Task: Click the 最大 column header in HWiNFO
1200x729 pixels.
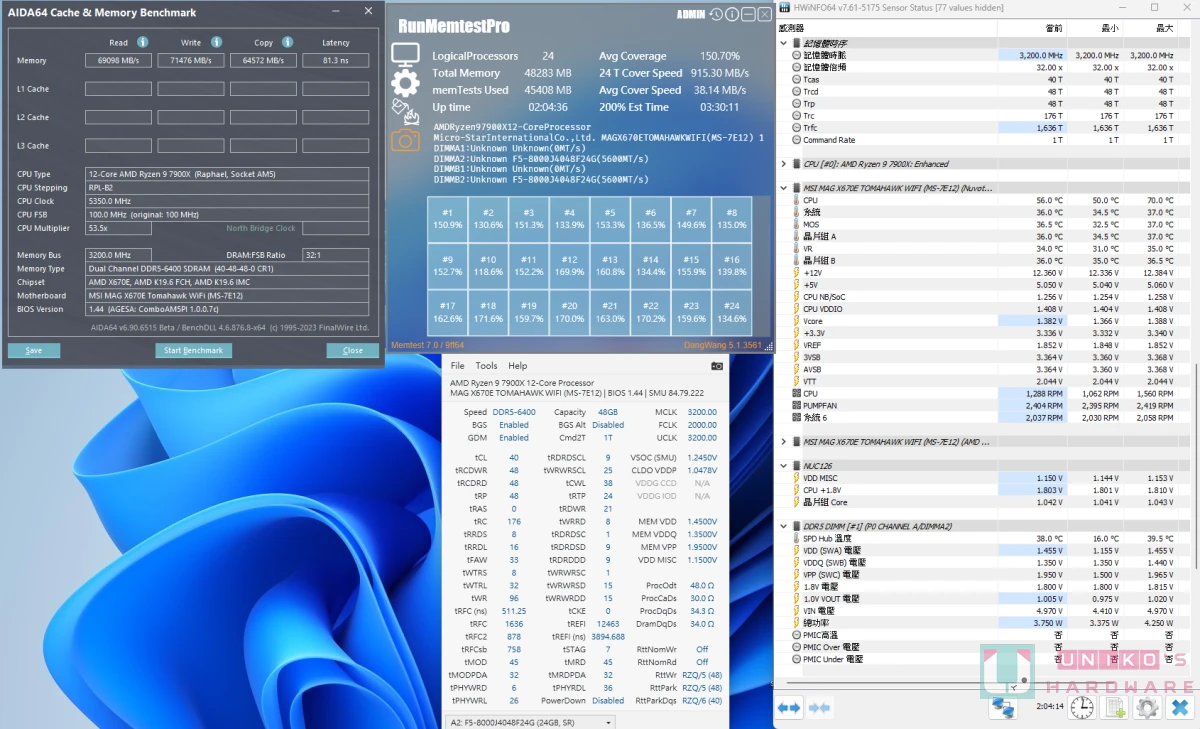Action: tap(1151, 29)
